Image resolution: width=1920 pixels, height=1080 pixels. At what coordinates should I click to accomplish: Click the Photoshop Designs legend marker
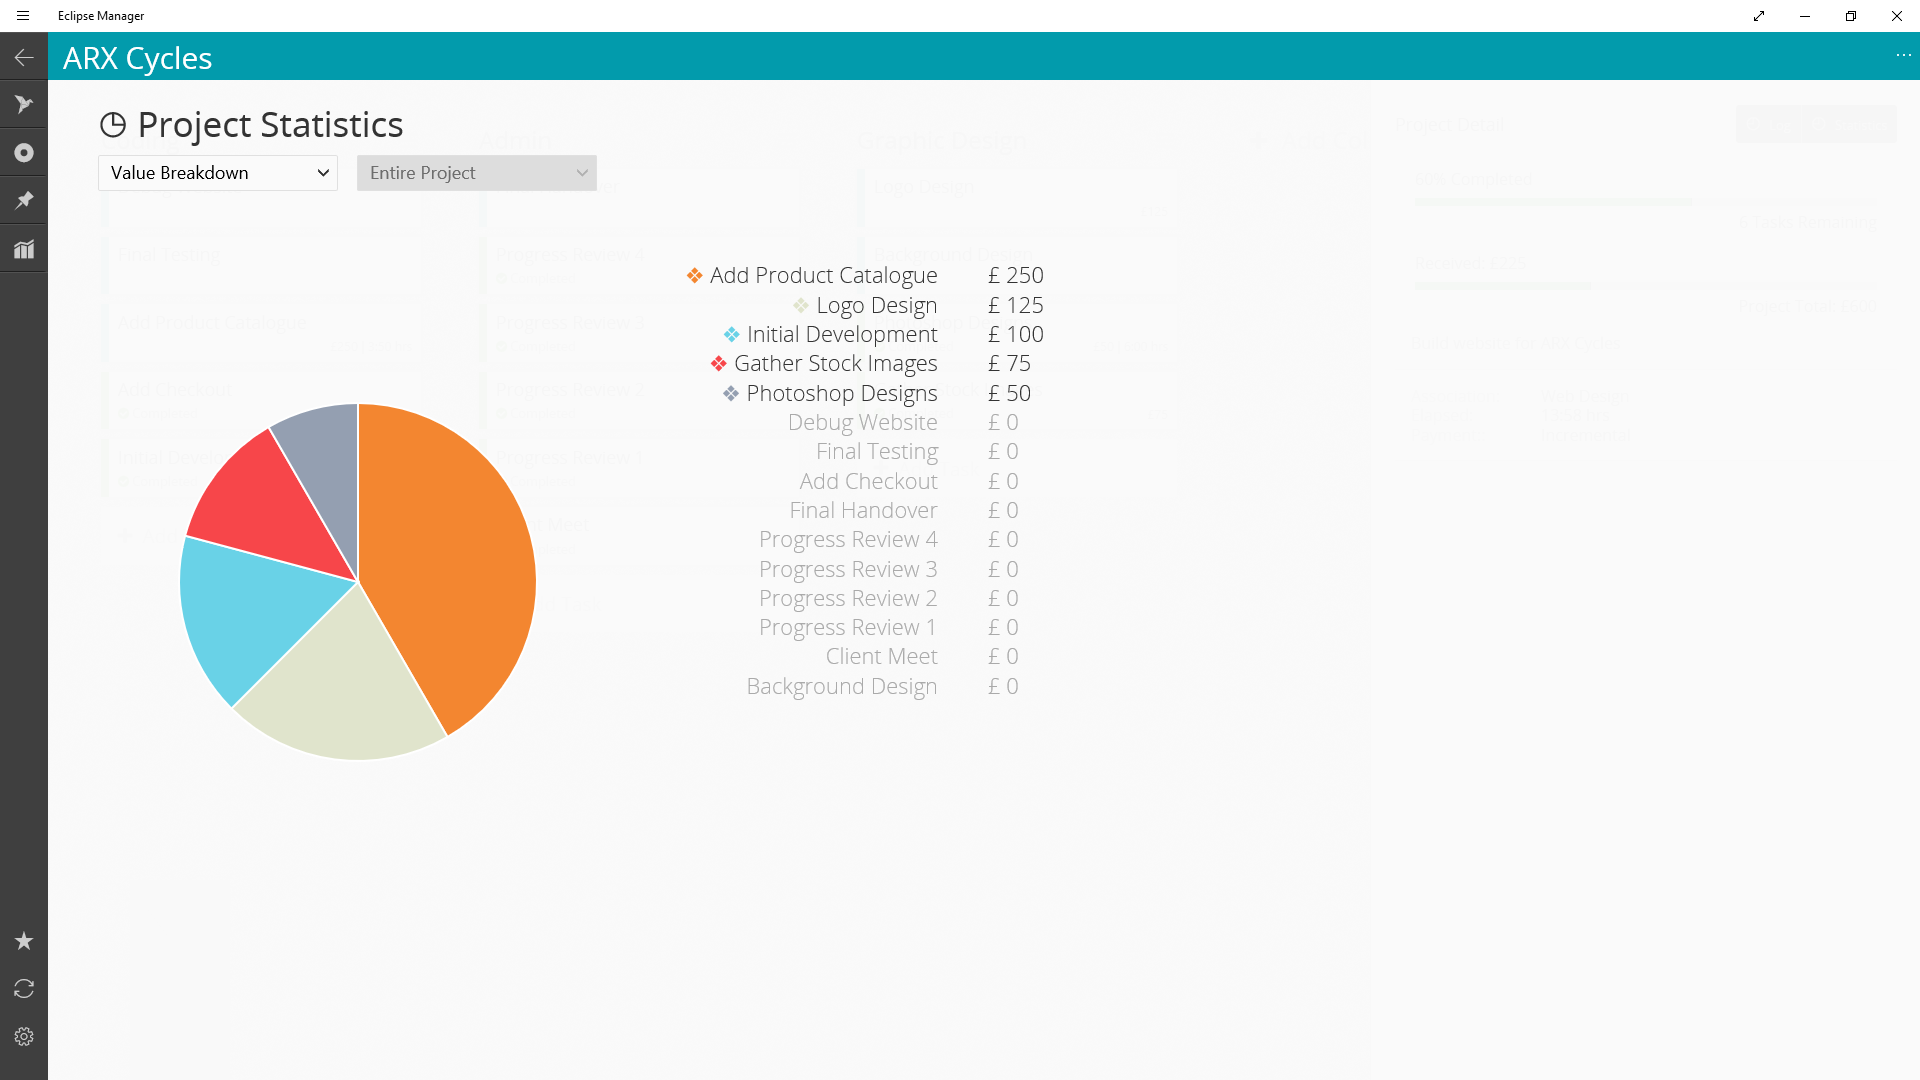(x=731, y=394)
